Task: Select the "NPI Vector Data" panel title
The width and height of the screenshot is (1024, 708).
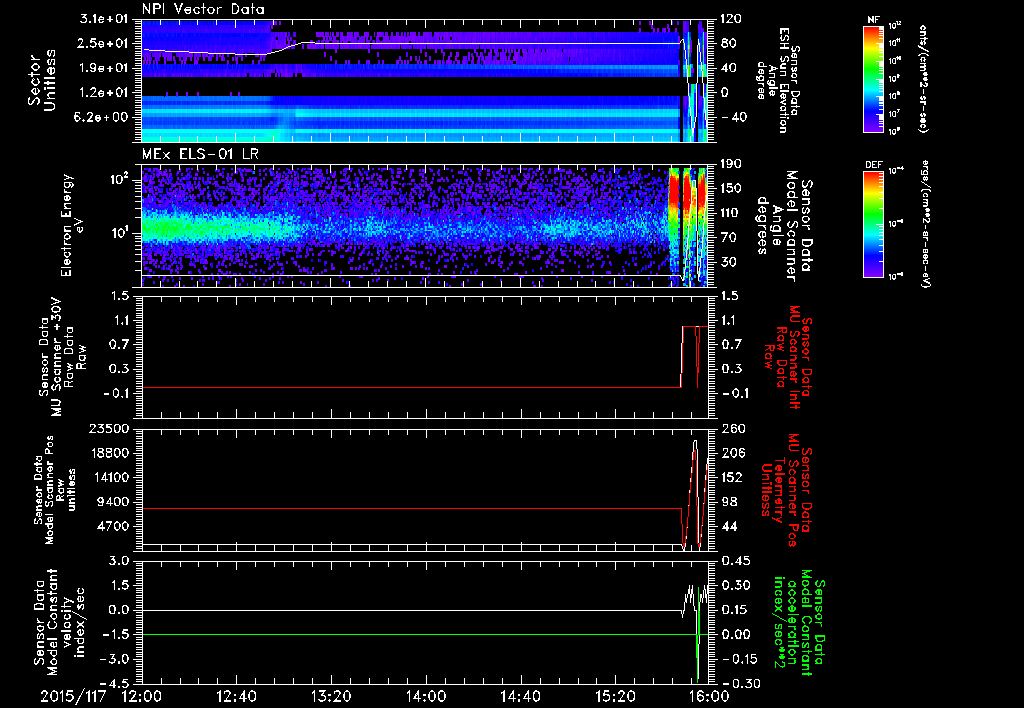Action: [x=203, y=9]
